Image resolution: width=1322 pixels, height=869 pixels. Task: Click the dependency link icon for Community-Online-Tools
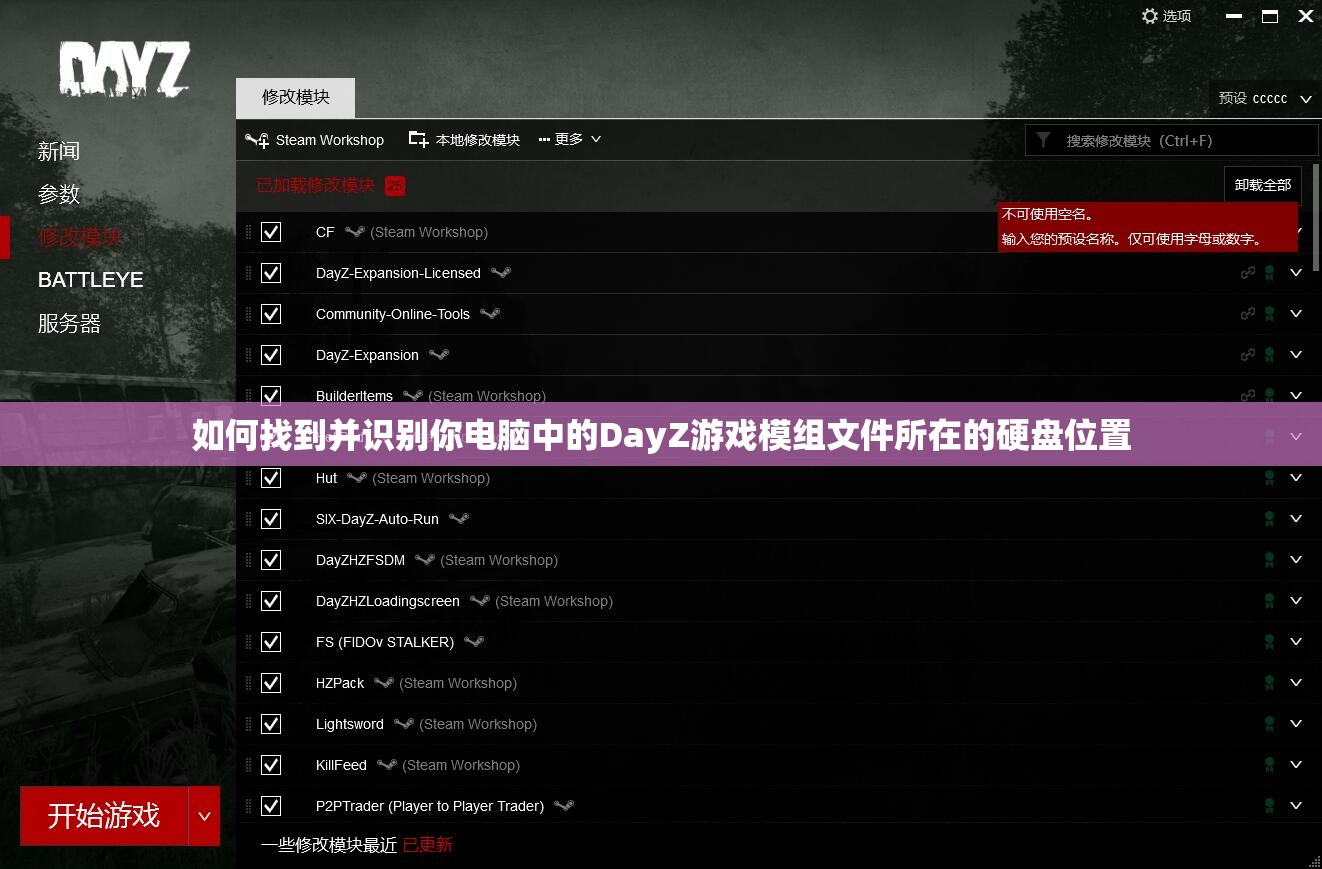point(1248,313)
